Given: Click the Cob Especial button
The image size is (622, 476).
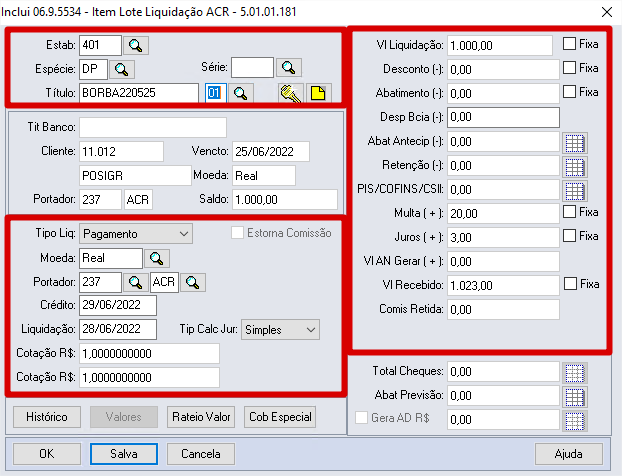Looking at the screenshot, I should point(280,417).
